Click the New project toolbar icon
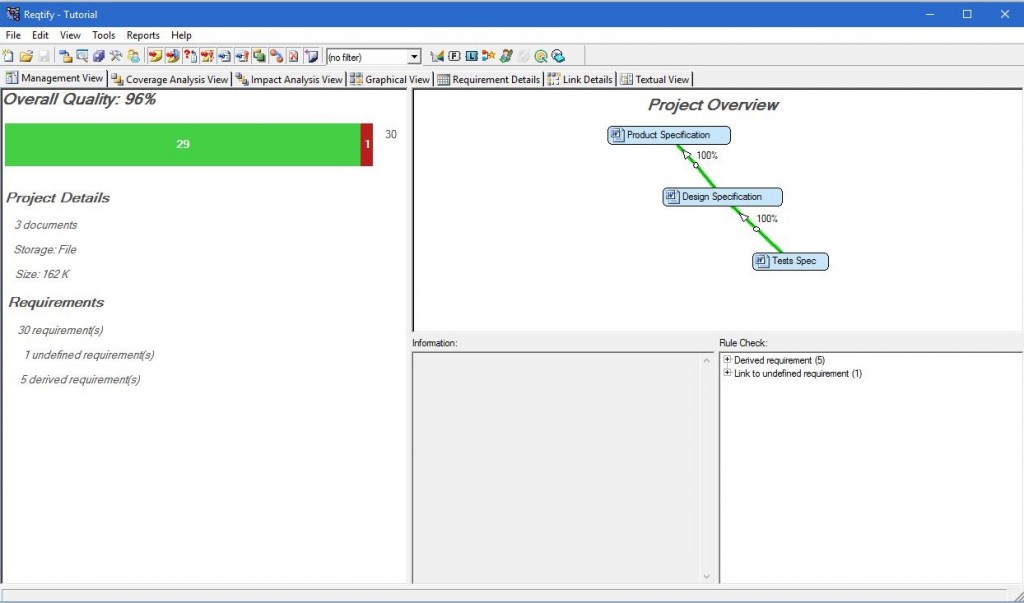This screenshot has height=603, width=1024. [8, 56]
